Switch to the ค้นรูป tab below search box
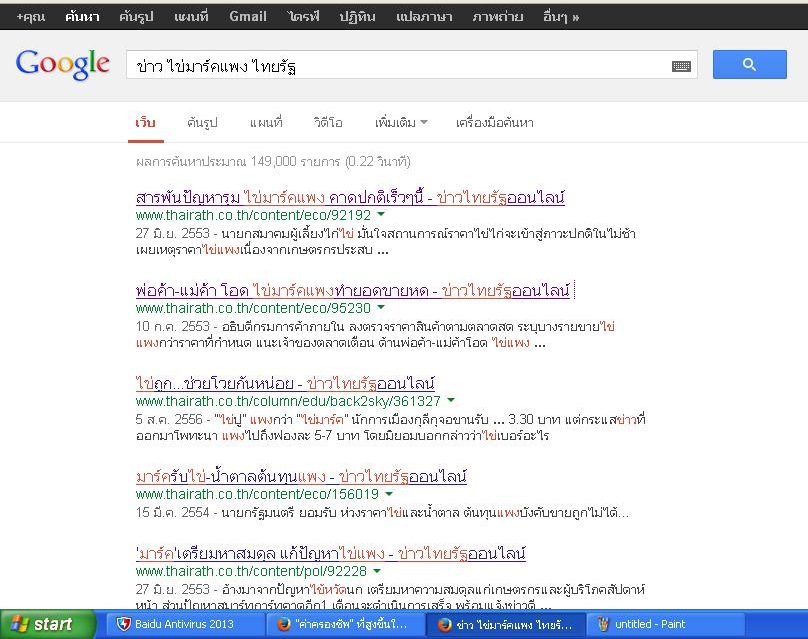The height and width of the screenshot is (639, 808). (202, 123)
